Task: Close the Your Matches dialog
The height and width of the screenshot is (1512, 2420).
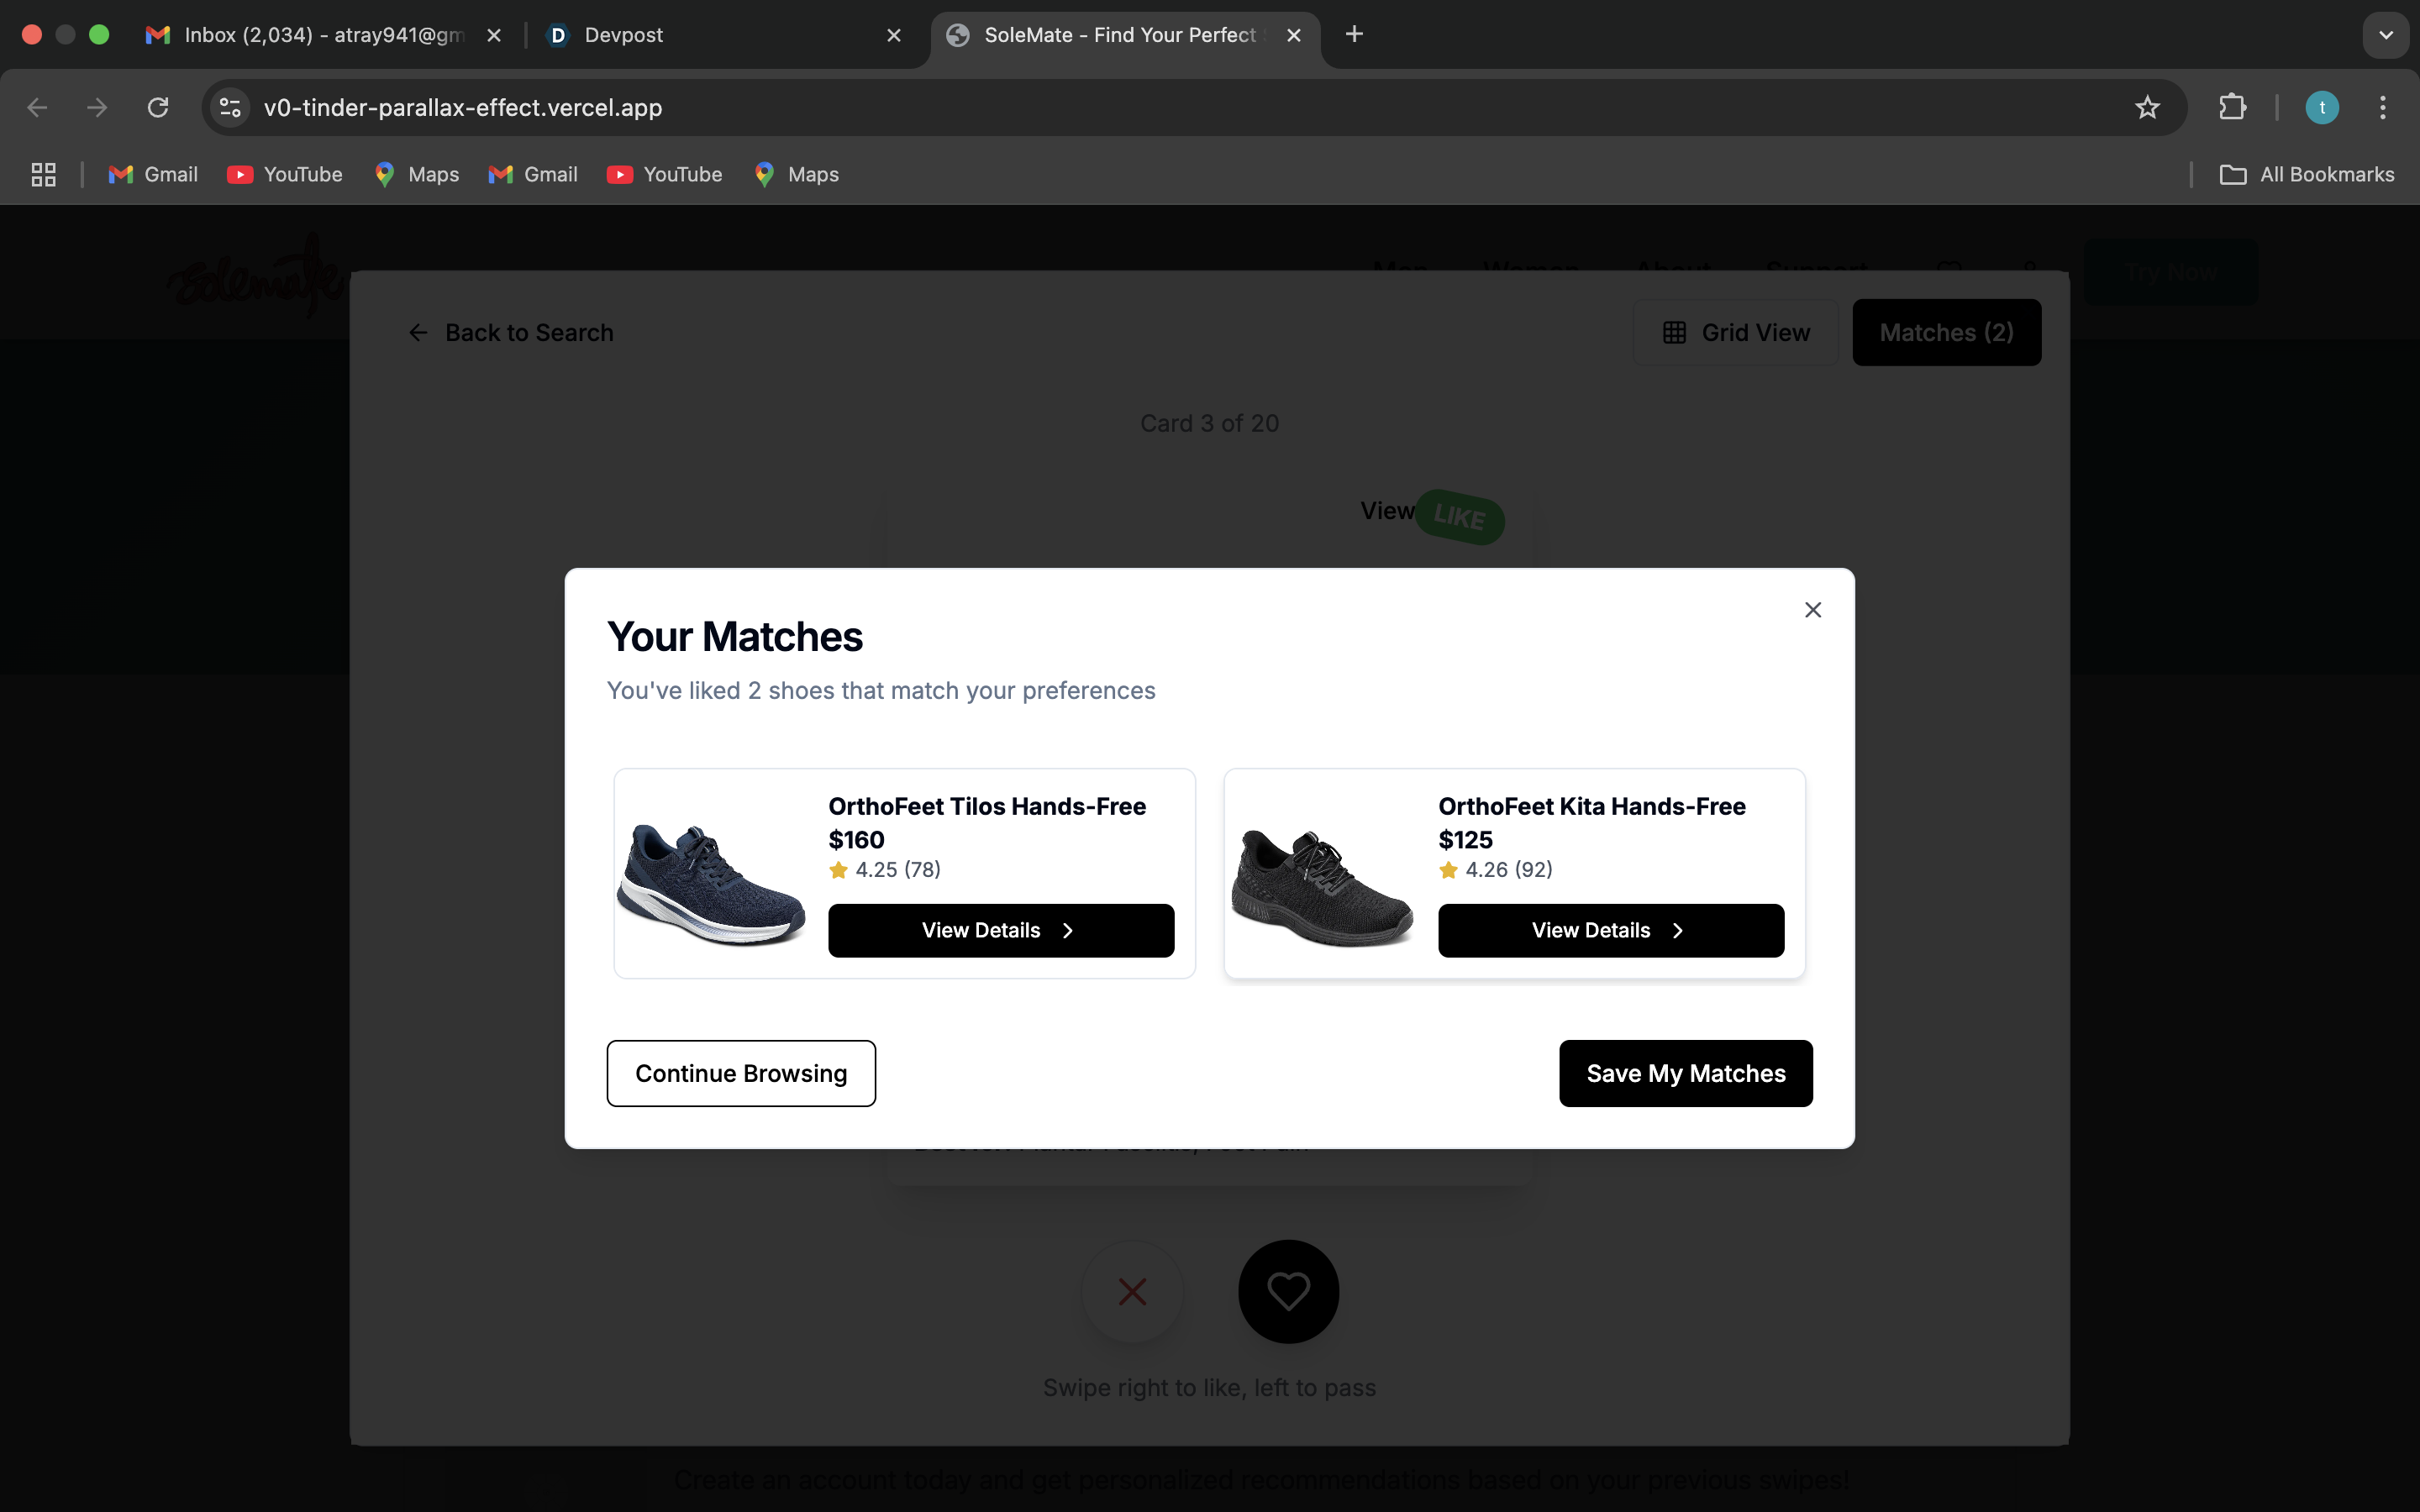Action: tap(1812, 610)
